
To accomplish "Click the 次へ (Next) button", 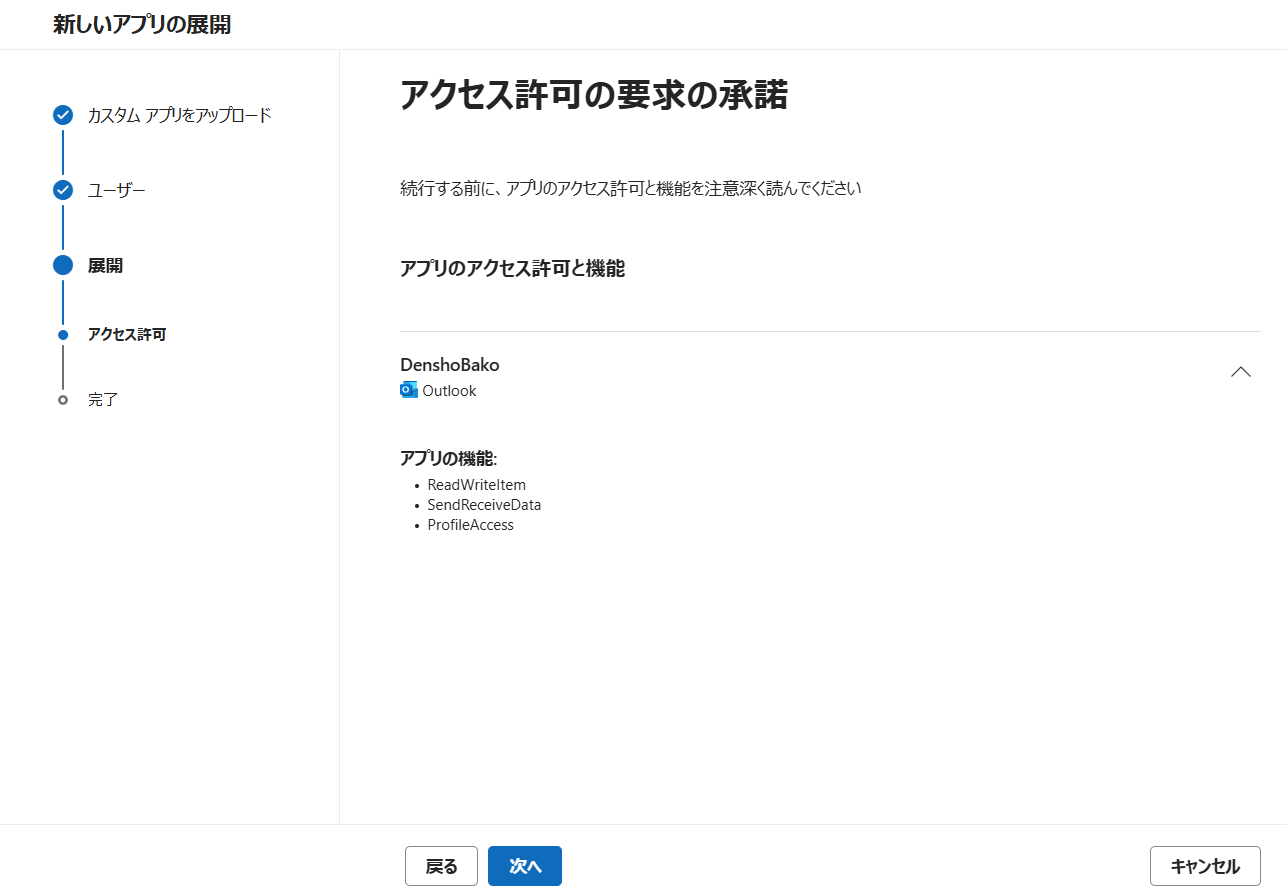I will (x=525, y=866).
